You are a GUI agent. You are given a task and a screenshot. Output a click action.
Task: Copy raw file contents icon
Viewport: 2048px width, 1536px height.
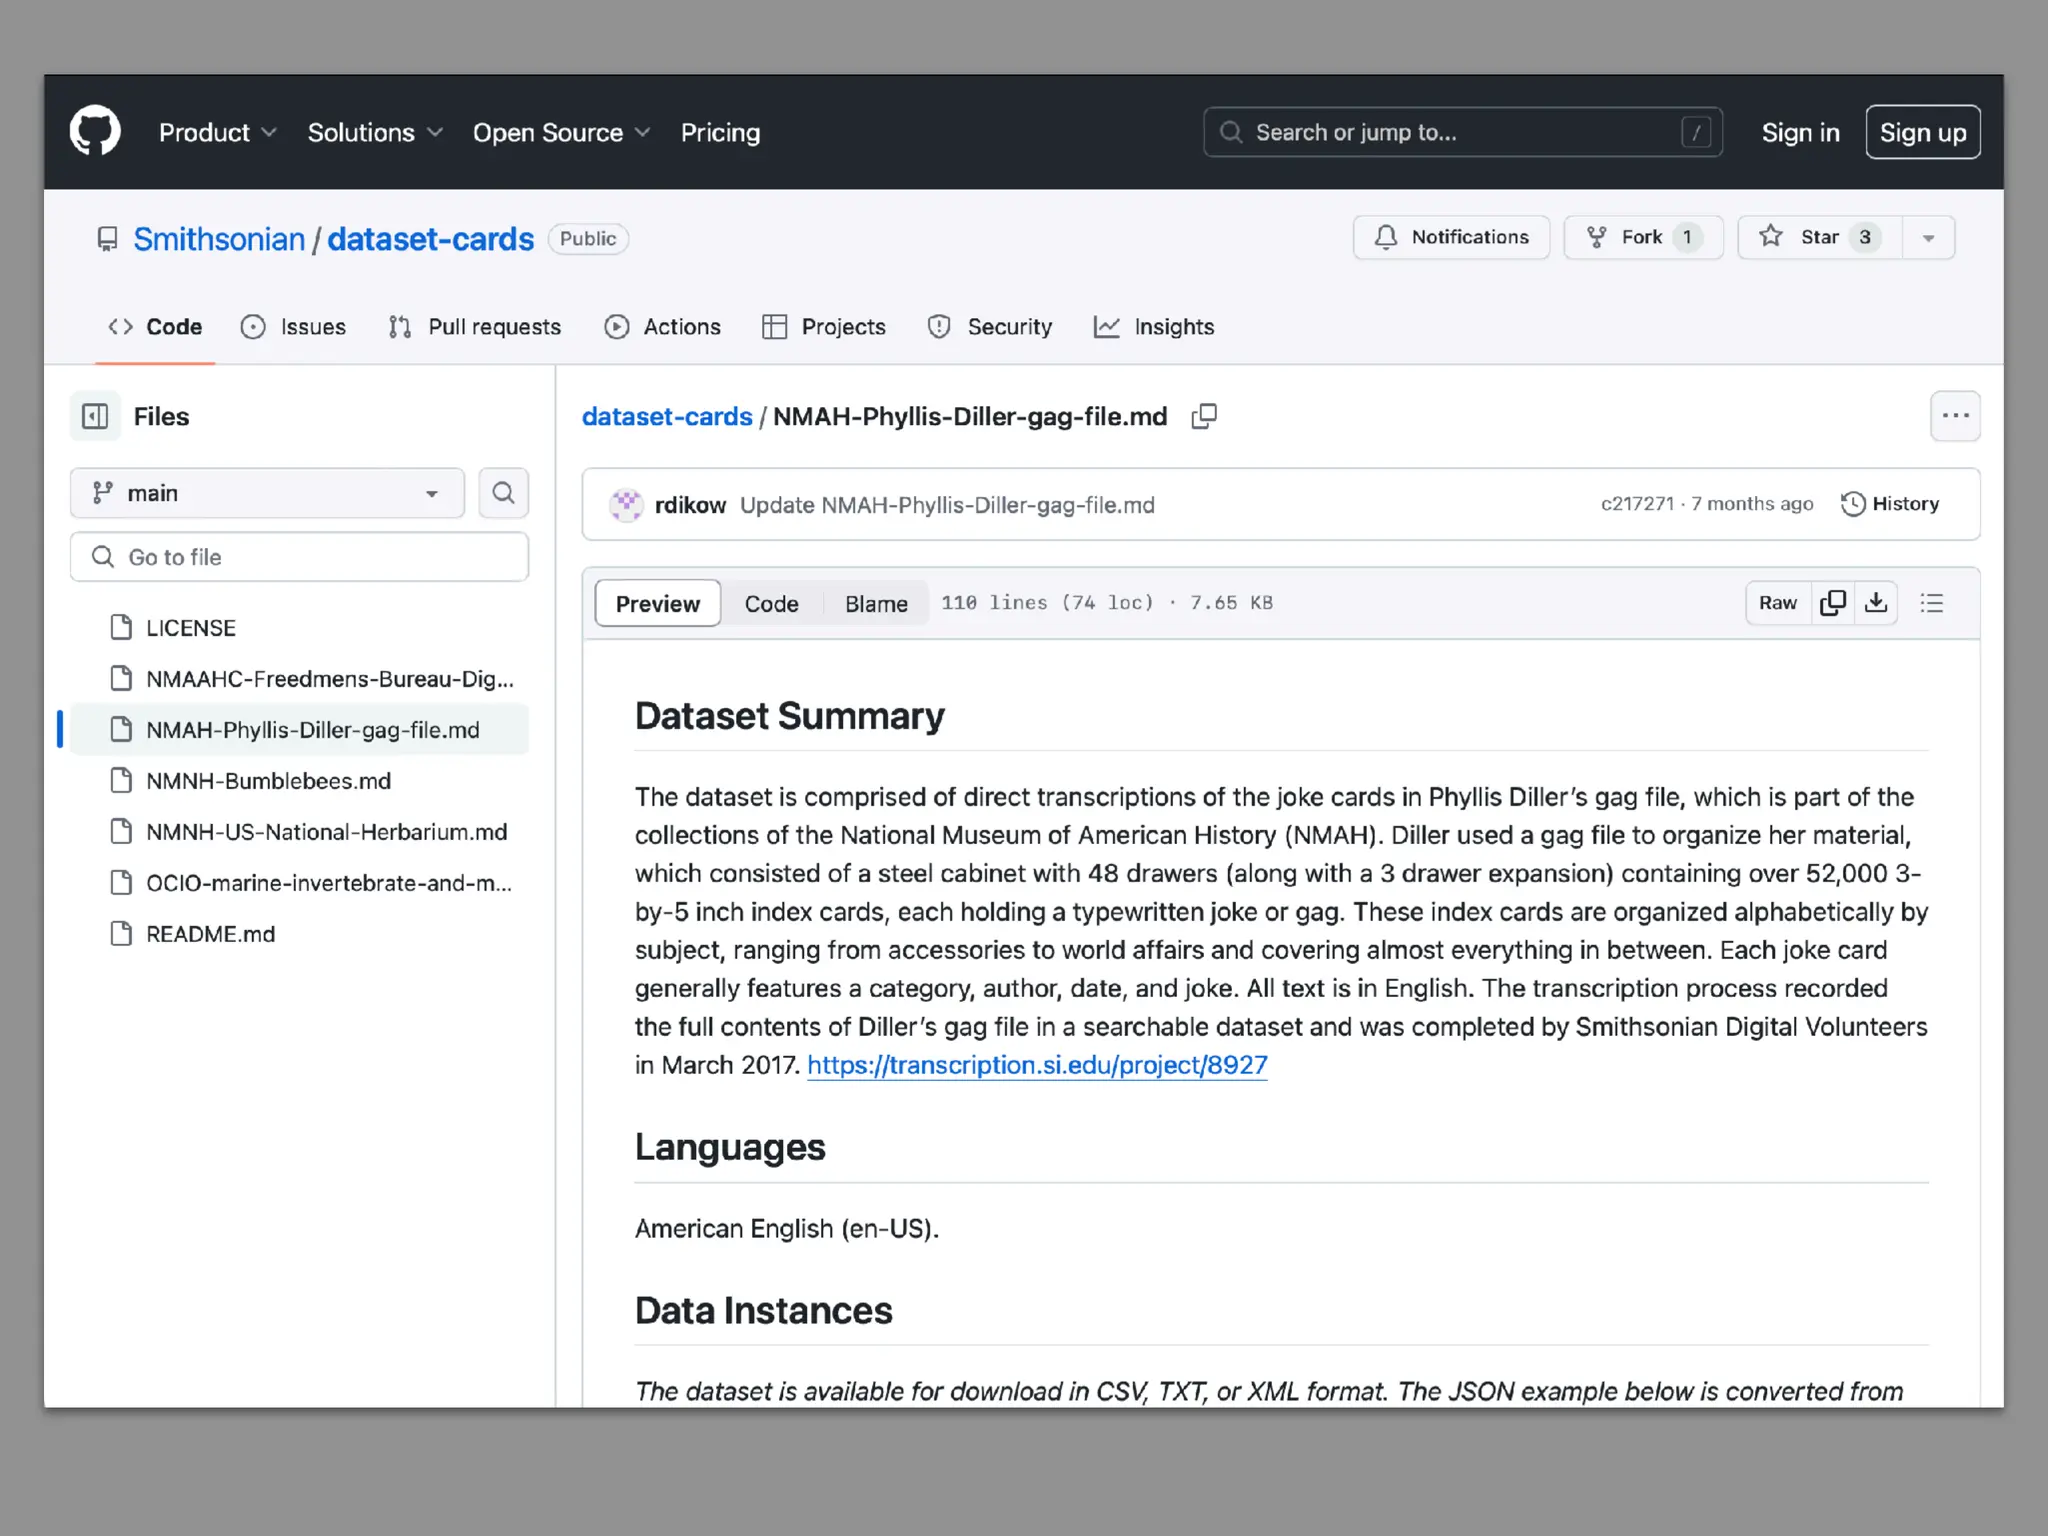[1832, 603]
